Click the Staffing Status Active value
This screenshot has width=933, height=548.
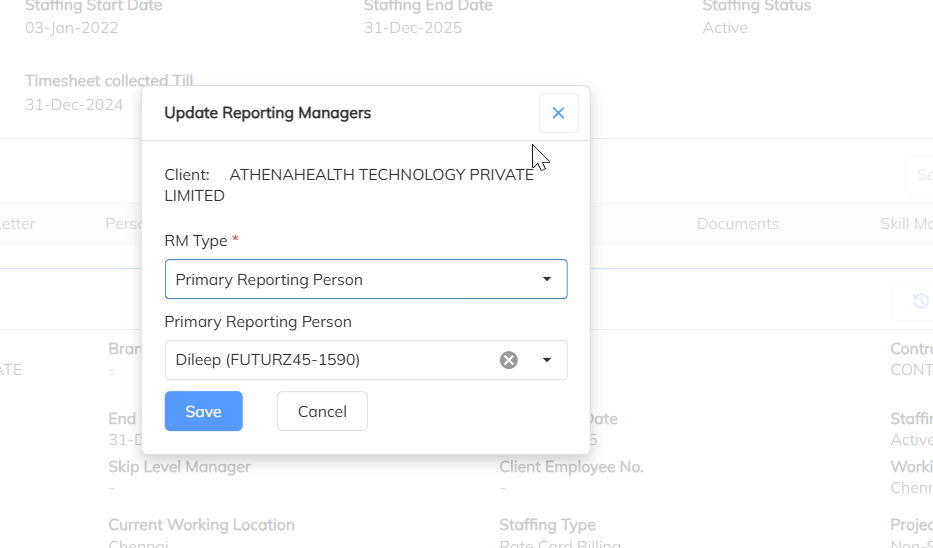pyautogui.click(x=725, y=28)
